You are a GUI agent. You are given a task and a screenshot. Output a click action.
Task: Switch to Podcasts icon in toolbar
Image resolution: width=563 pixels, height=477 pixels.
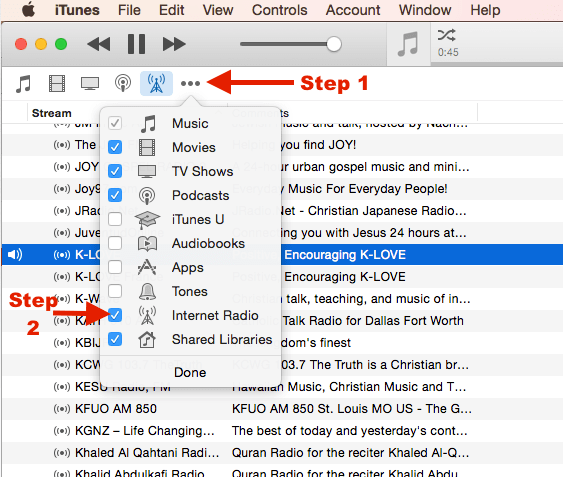123,83
